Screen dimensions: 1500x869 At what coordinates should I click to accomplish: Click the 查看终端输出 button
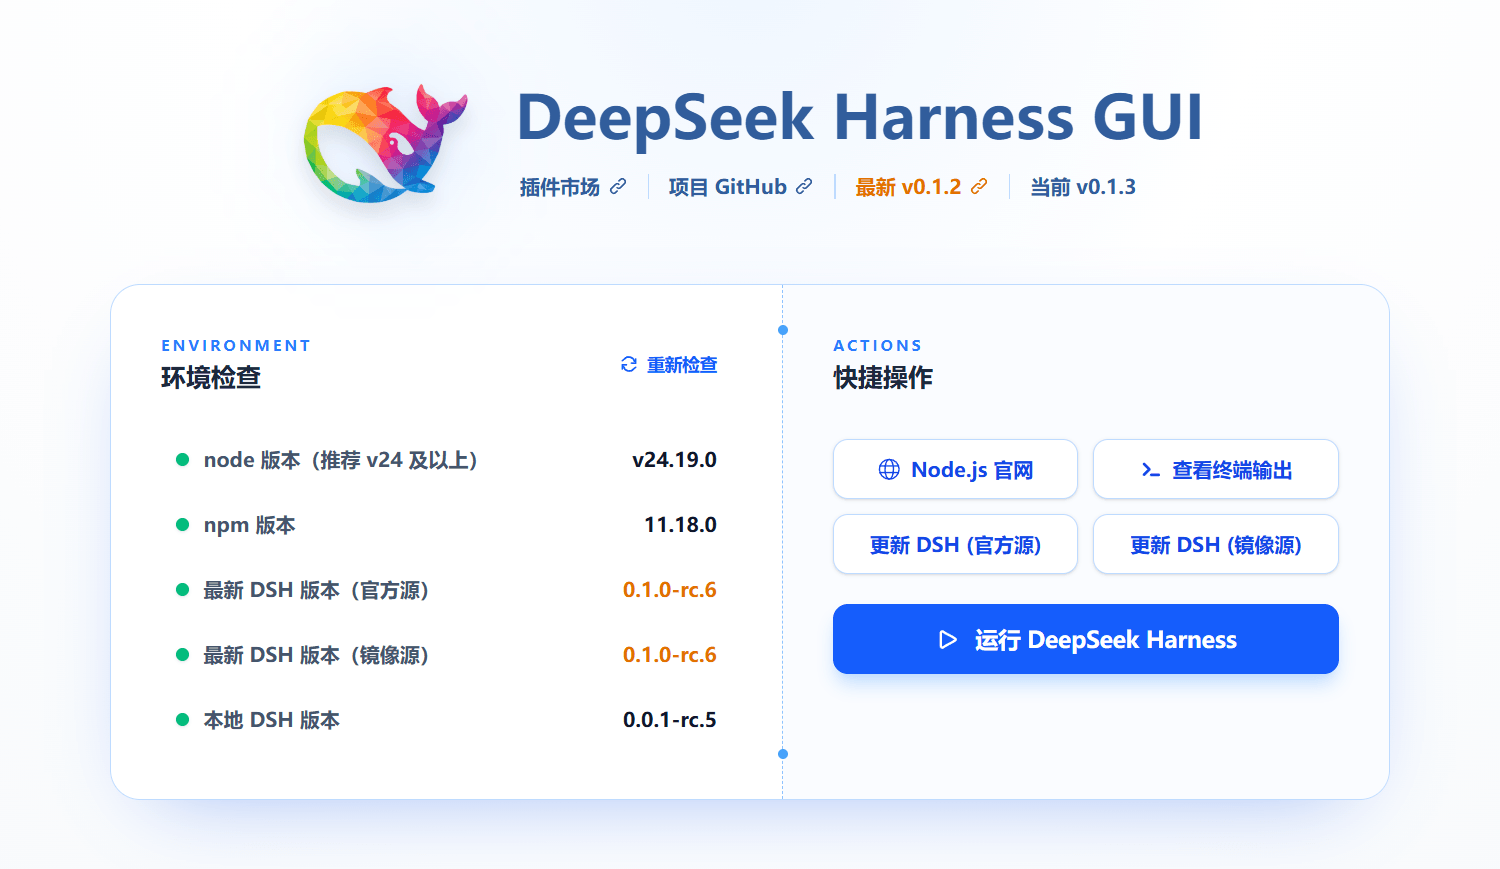(x=1216, y=469)
